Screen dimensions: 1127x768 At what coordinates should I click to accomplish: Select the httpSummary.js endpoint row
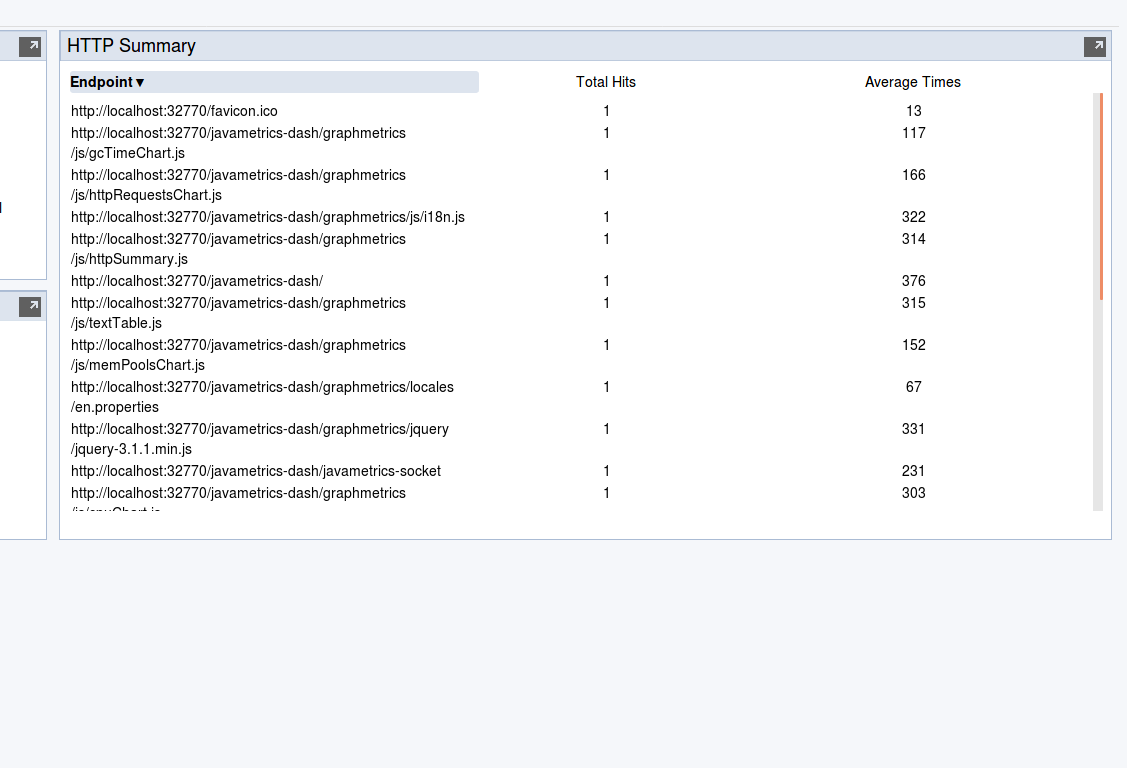237,248
